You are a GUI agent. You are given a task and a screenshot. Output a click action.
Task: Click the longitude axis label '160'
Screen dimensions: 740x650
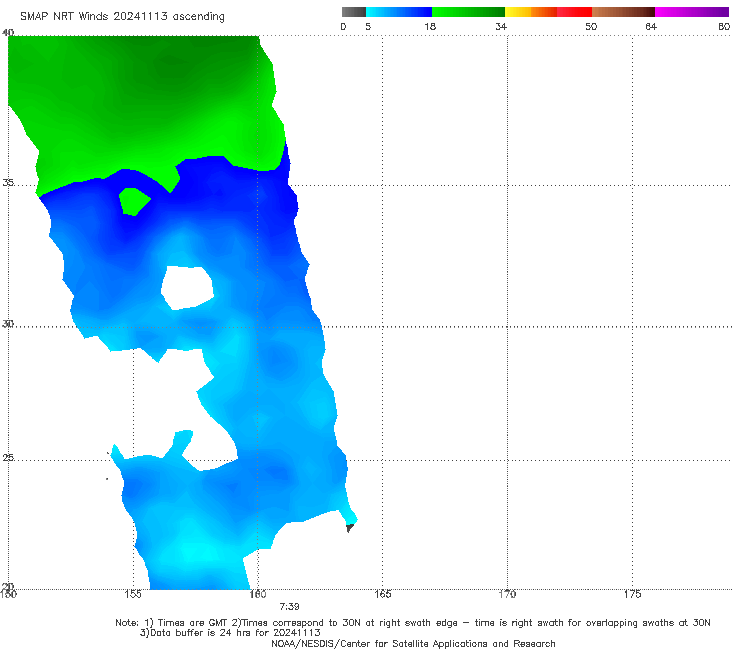[x=258, y=594]
